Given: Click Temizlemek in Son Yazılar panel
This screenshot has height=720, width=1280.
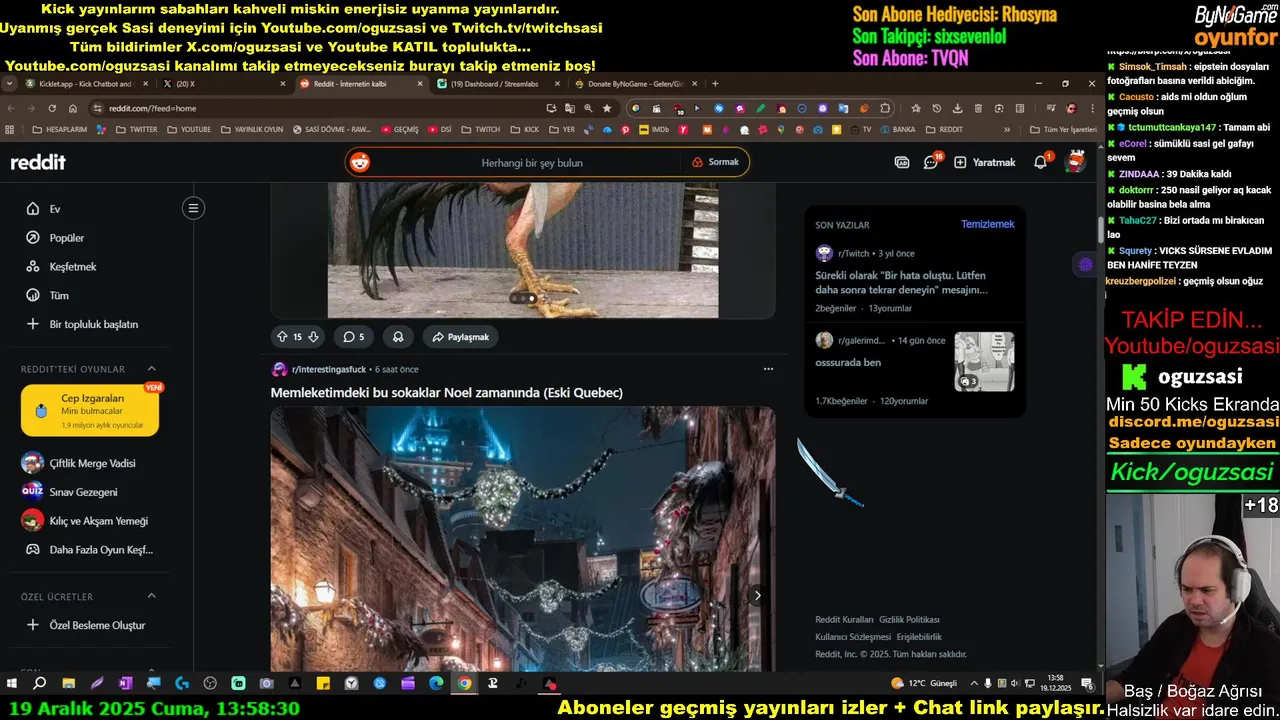Looking at the screenshot, I should pos(987,224).
